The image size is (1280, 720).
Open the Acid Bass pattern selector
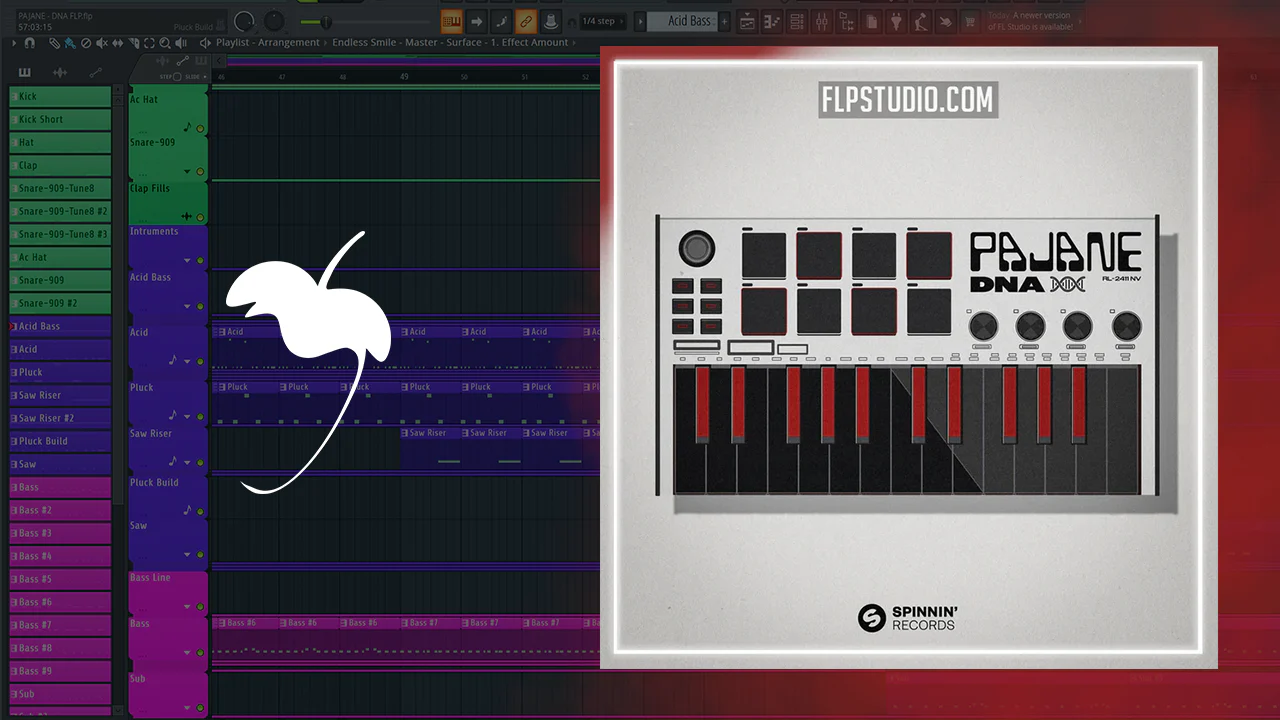682,21
